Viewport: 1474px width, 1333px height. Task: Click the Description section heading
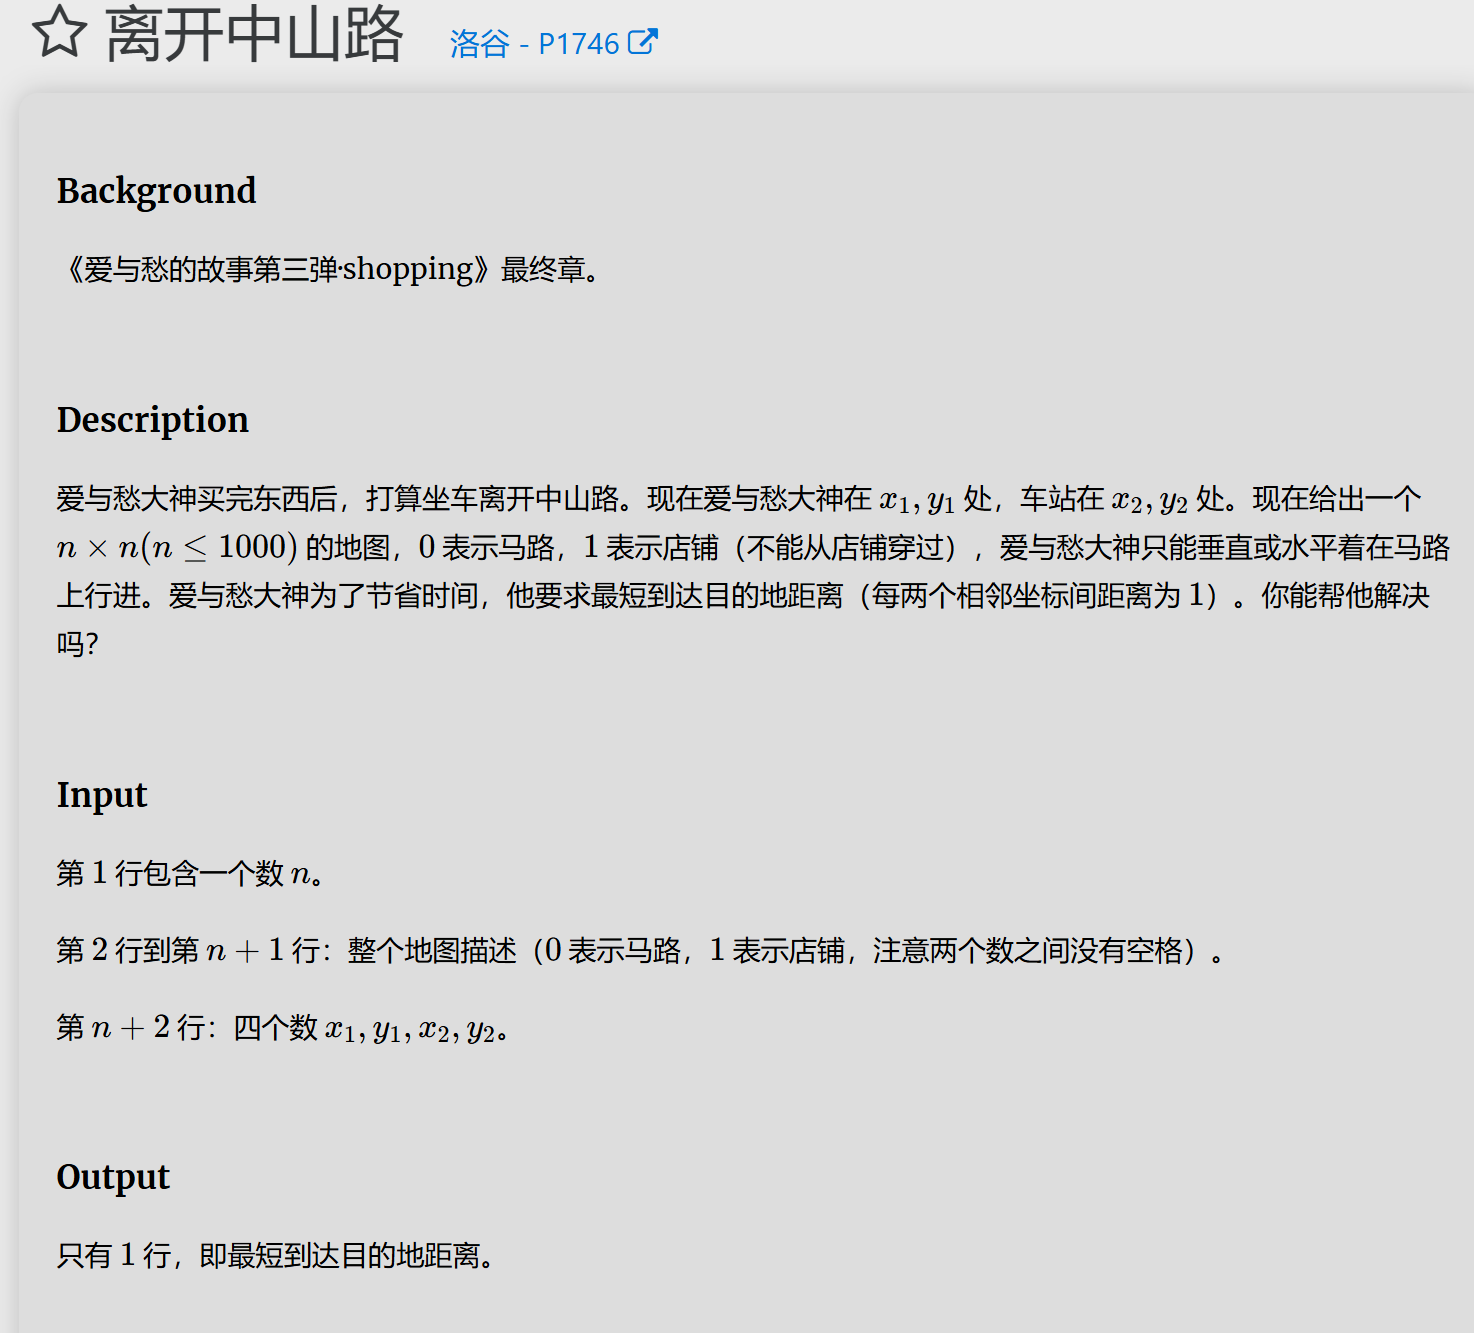click(152, 419)
